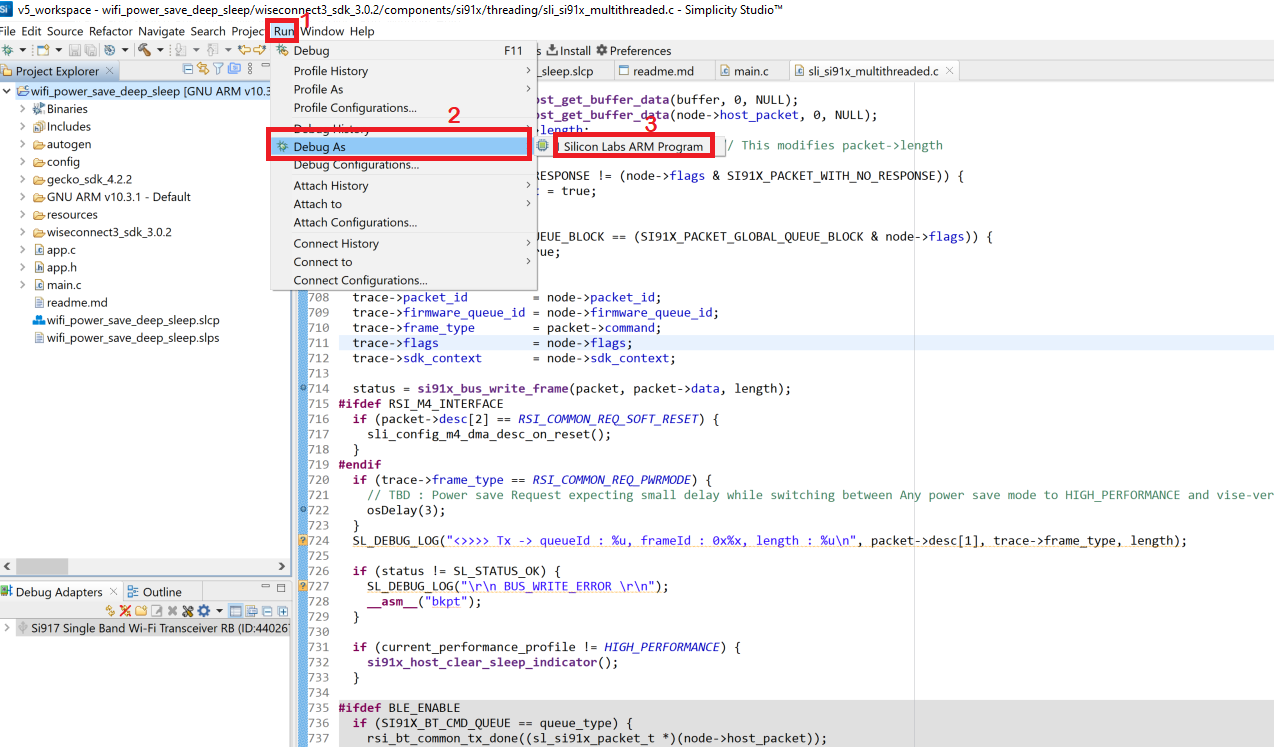Close the sli_si91x_multithreaded.c editor tab
The image size is (1274, 747).
coord(949,71)
